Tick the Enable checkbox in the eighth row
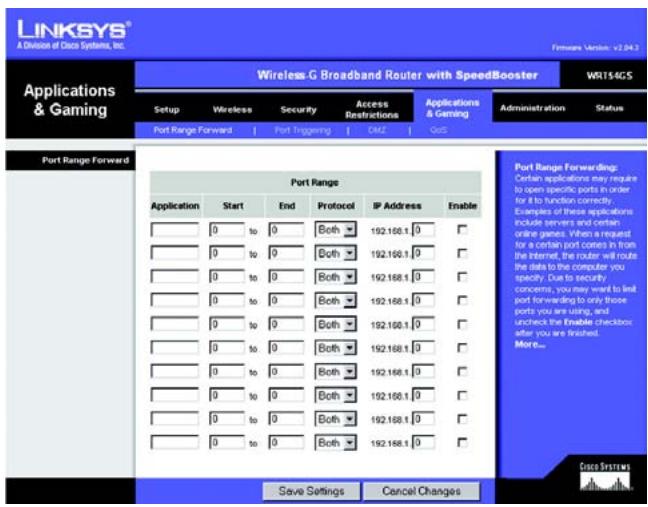This screenshot has width=648, height=507. point(462,395)
